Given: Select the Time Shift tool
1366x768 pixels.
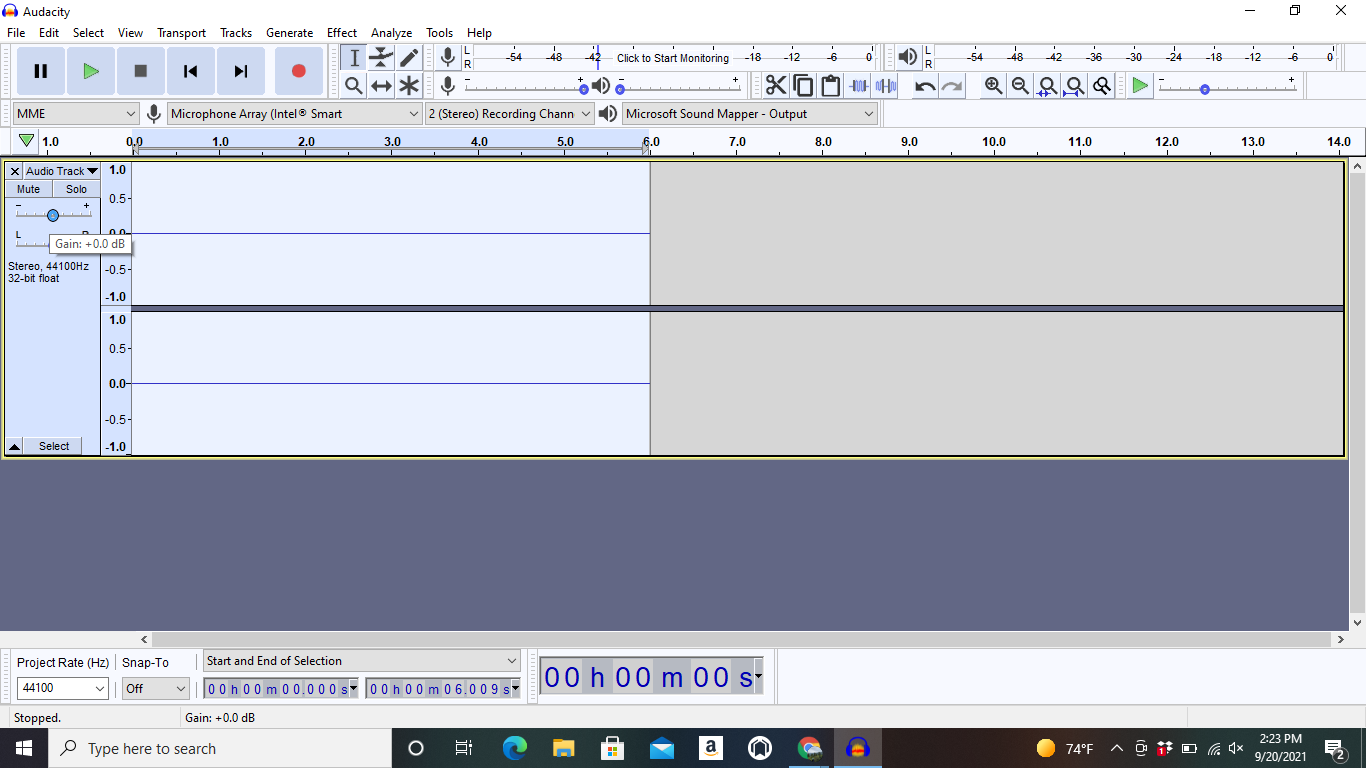Looking at the screenshot, I should (x=381, y=85).
